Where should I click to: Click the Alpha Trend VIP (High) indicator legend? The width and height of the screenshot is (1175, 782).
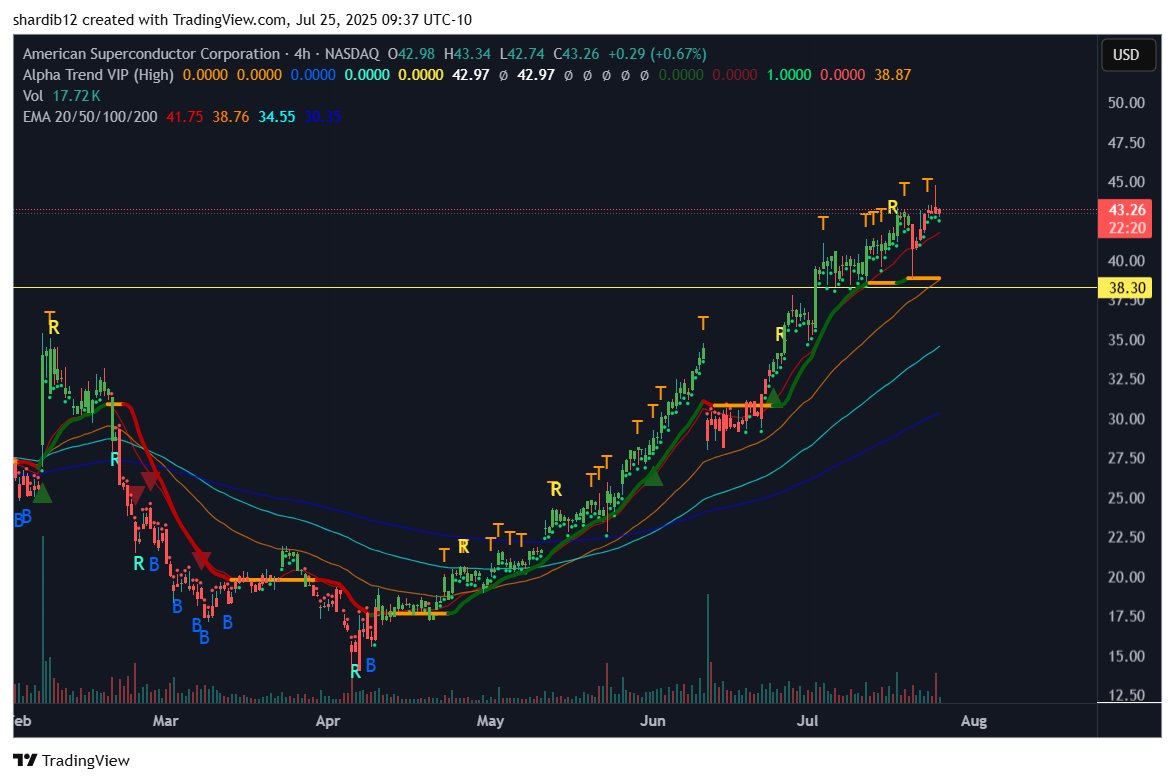pyautogui.click(x=98, y=75)
